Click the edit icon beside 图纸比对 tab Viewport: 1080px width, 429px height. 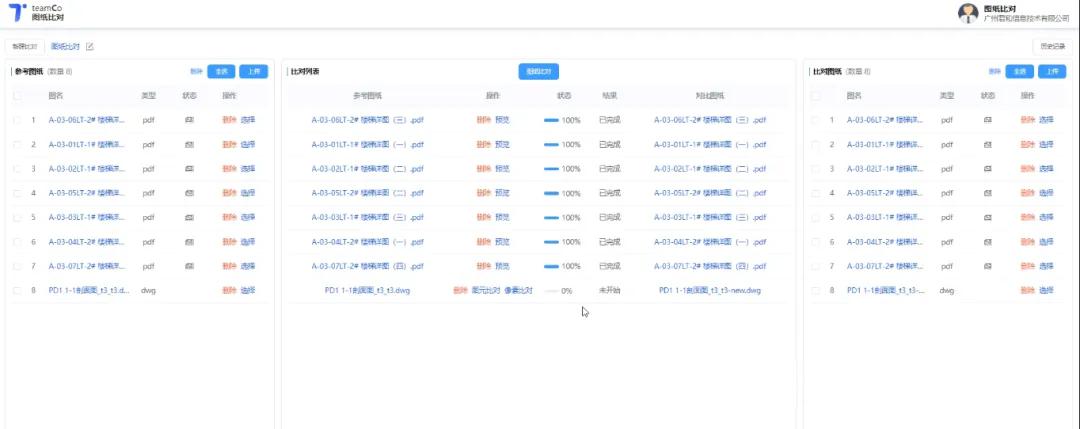(x=90, y=46)
